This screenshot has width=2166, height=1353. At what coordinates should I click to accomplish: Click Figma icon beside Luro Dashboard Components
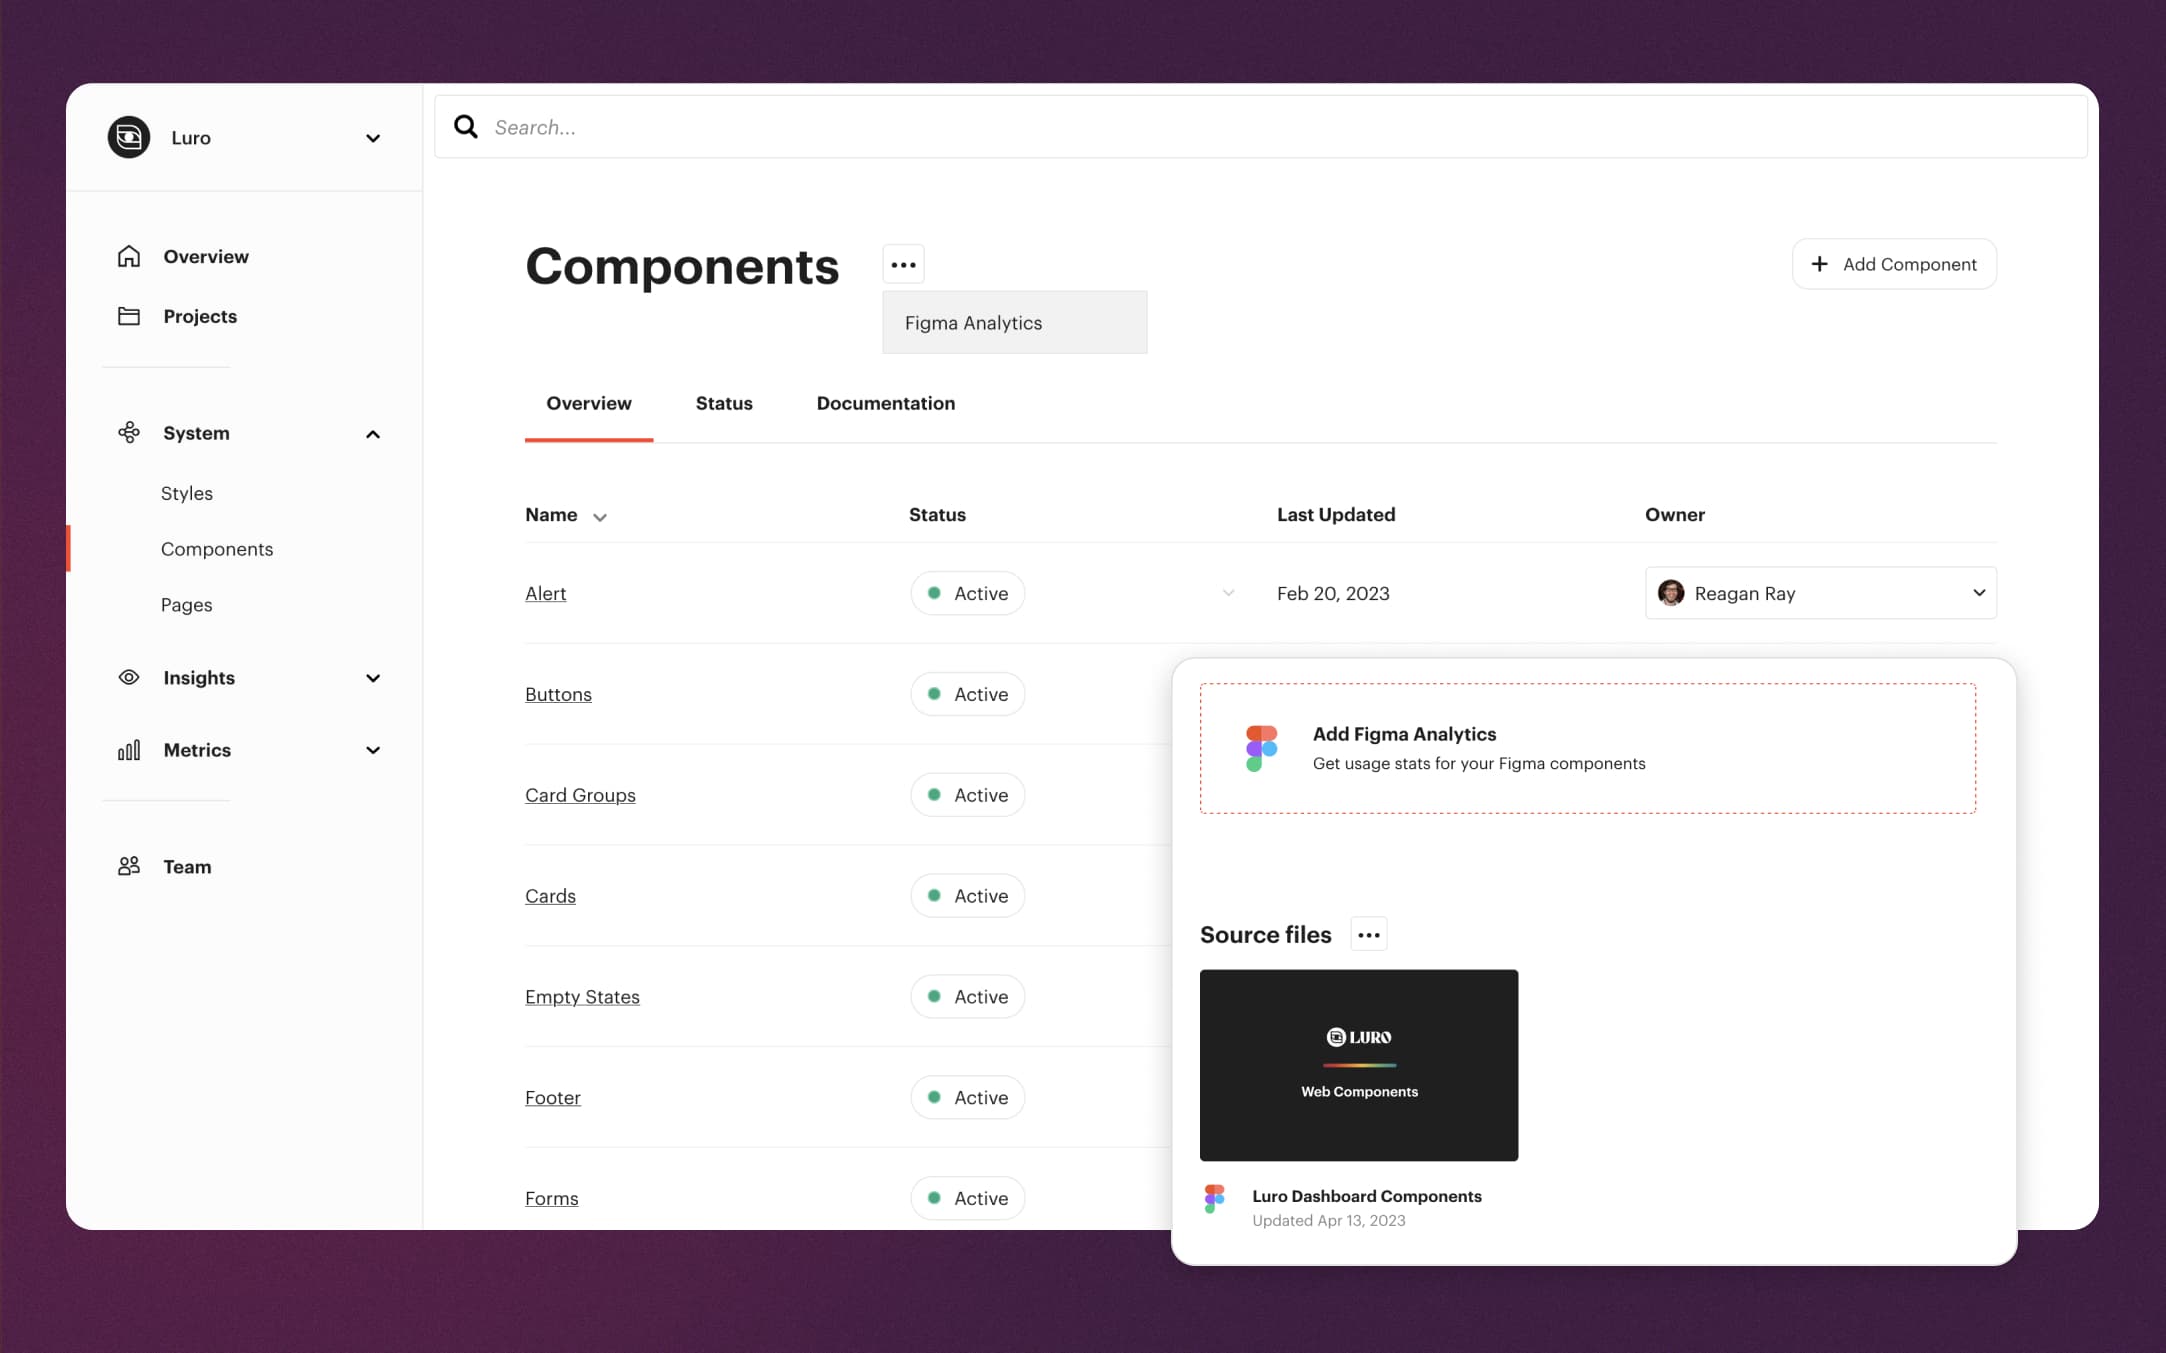coord(1214,1198)
